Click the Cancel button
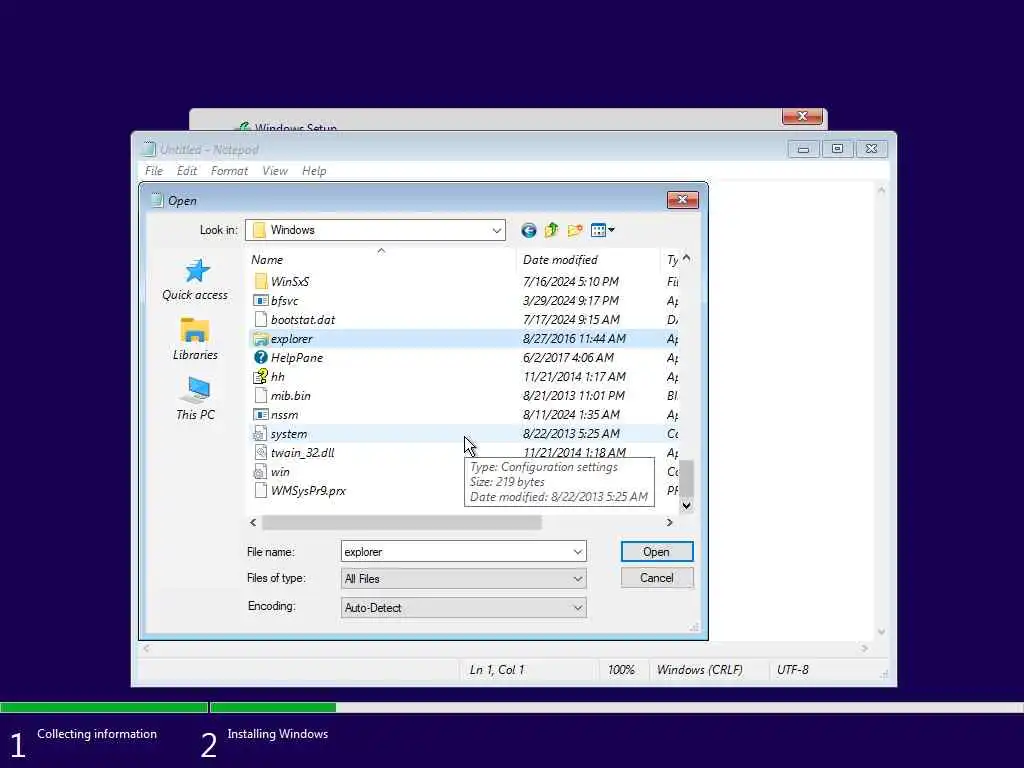Viewport: 1024px width, 768px height. tap(657, 578)
